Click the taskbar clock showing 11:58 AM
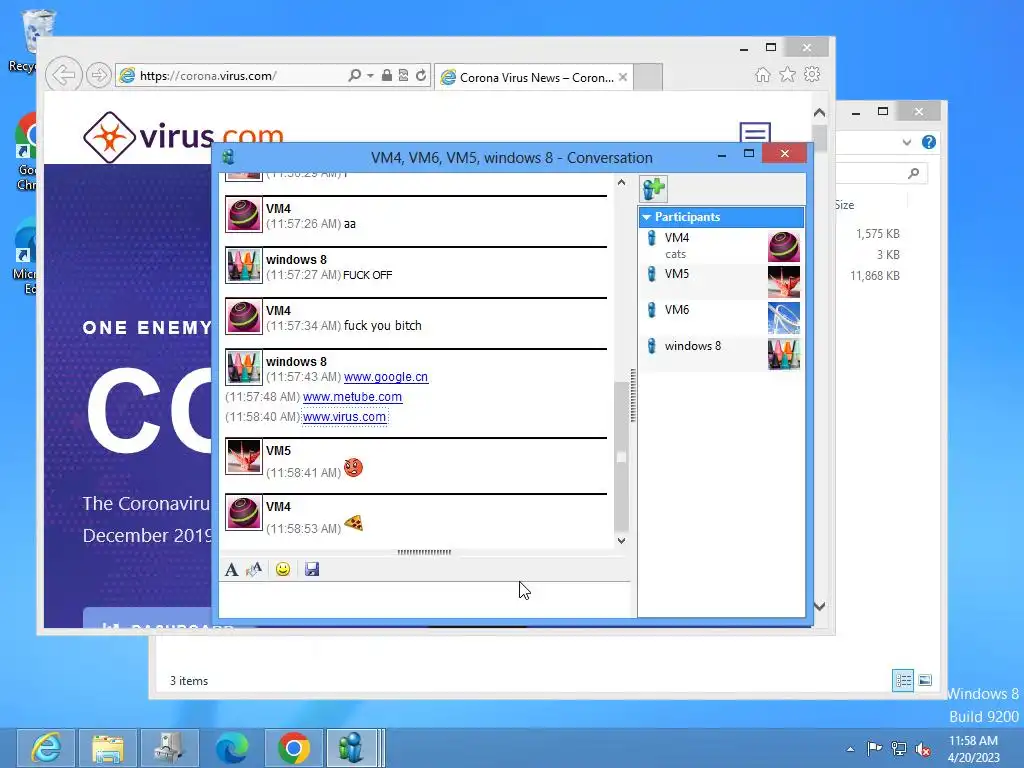Image resolution: width=1024 pixels, height=768 pixels. tap(973, 749)
